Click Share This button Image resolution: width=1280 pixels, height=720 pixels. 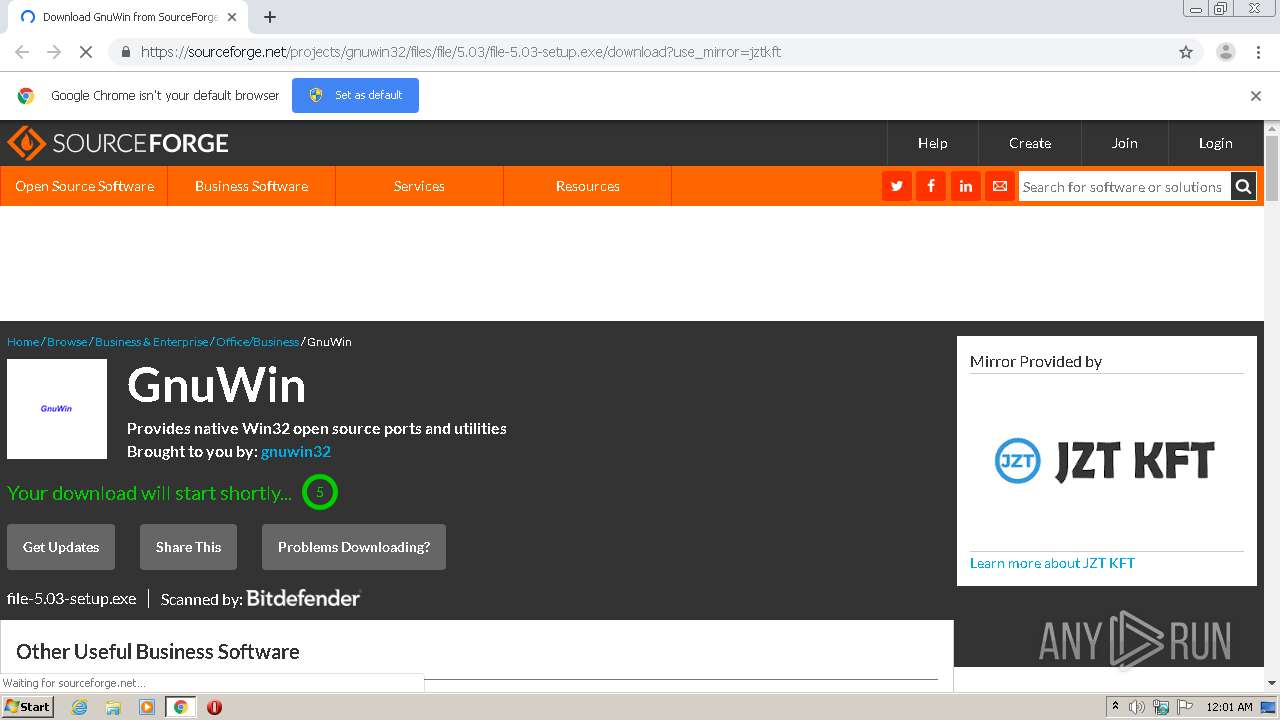coord(188,547)
